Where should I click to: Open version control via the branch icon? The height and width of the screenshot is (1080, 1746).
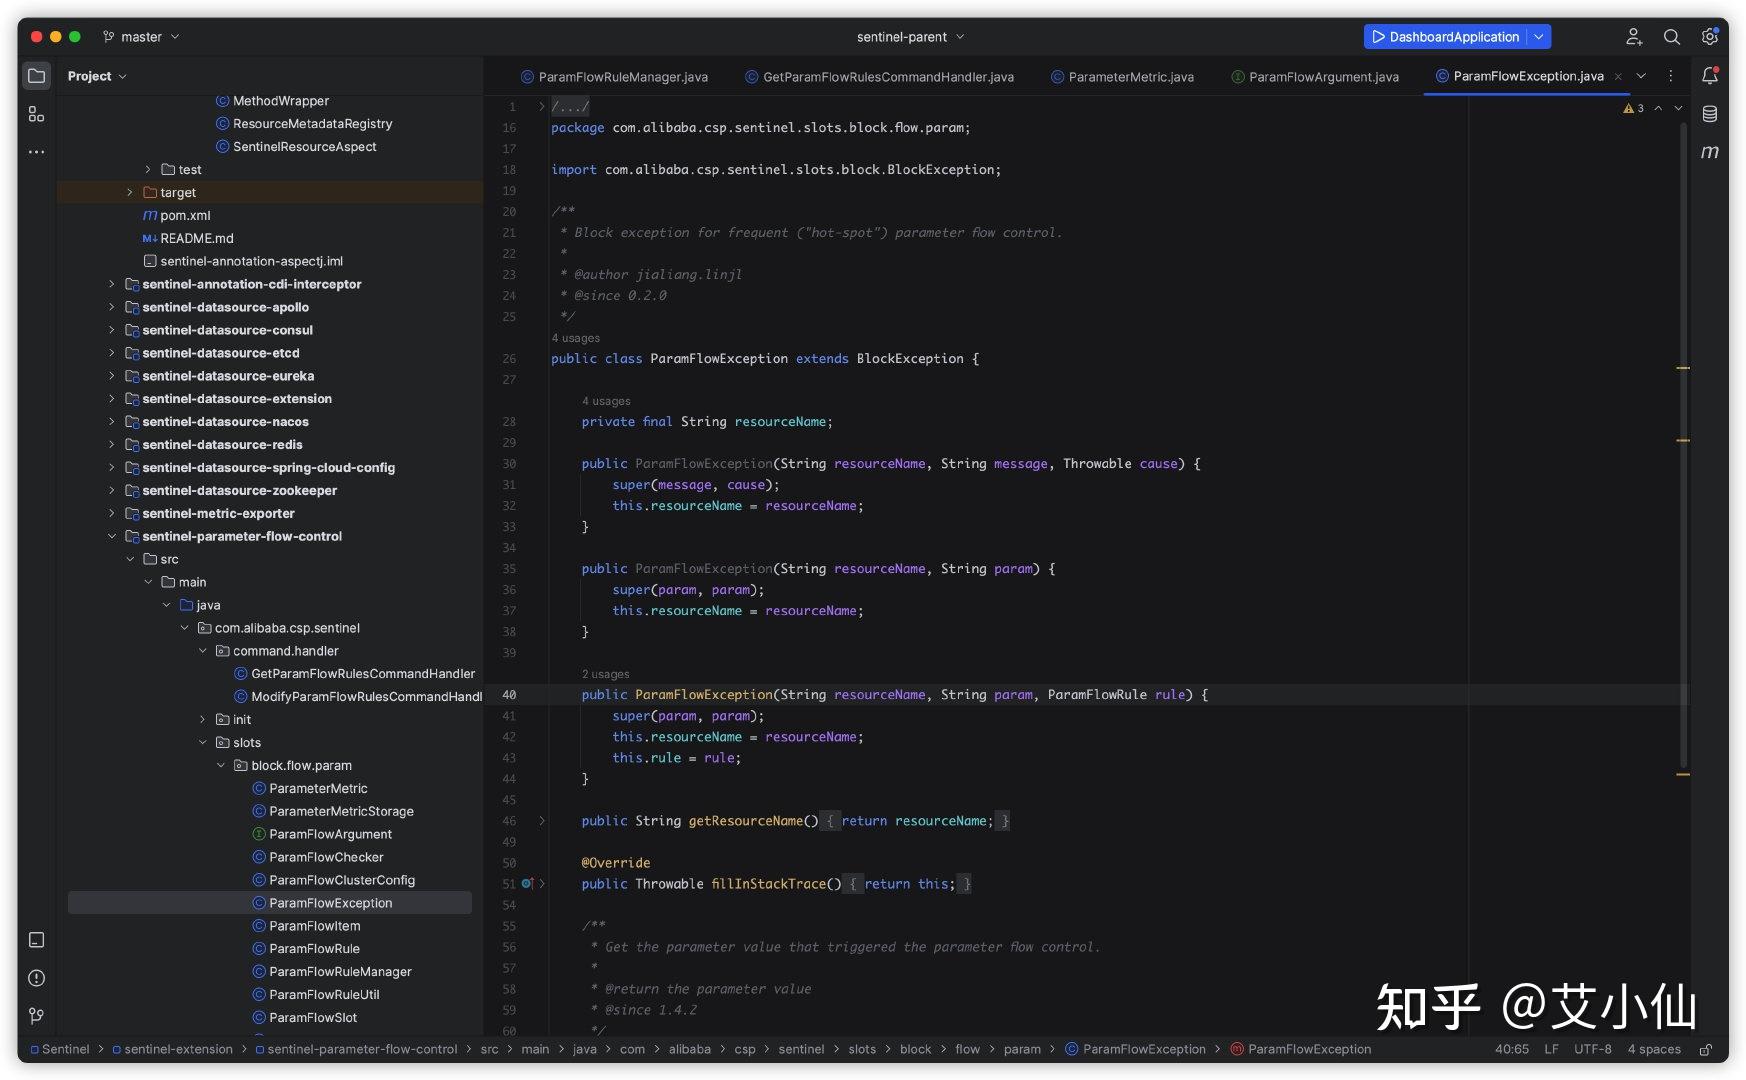pyautogui.click(x=36, y=1016)
